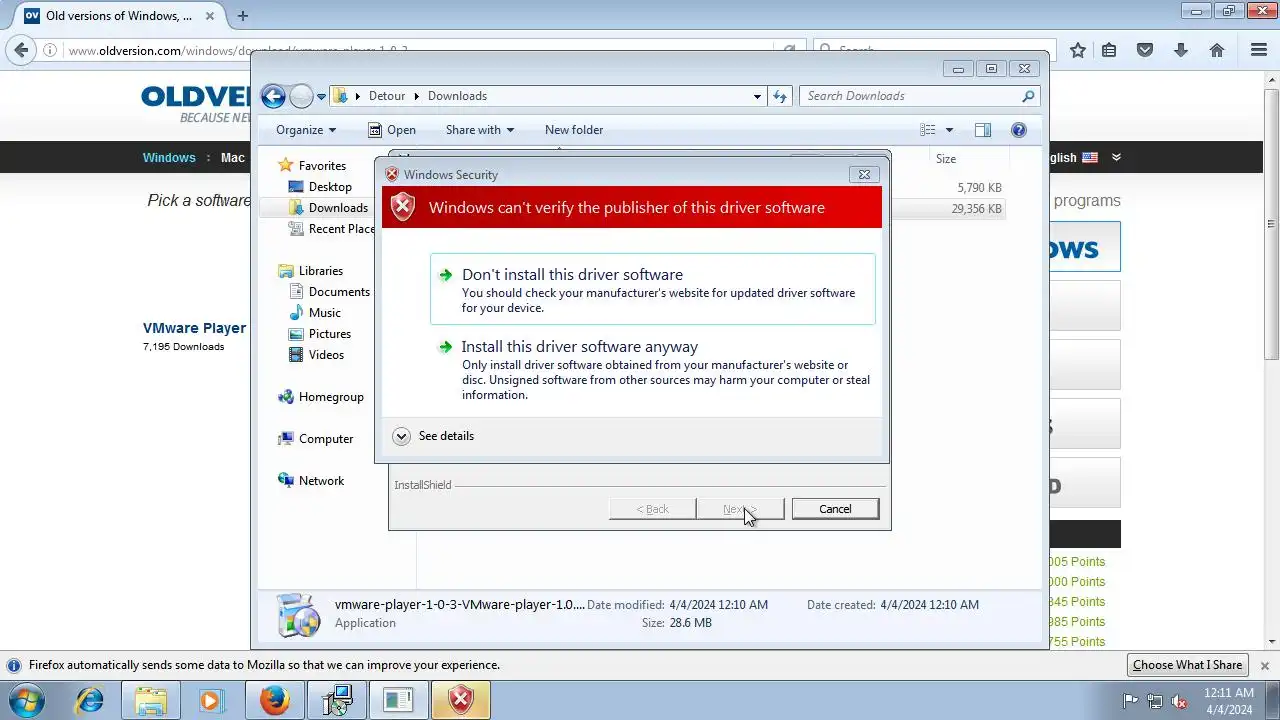The height and width of the screenshot is (720, 1280).
Task: Open the Videos library
Action: coord(316,355)
